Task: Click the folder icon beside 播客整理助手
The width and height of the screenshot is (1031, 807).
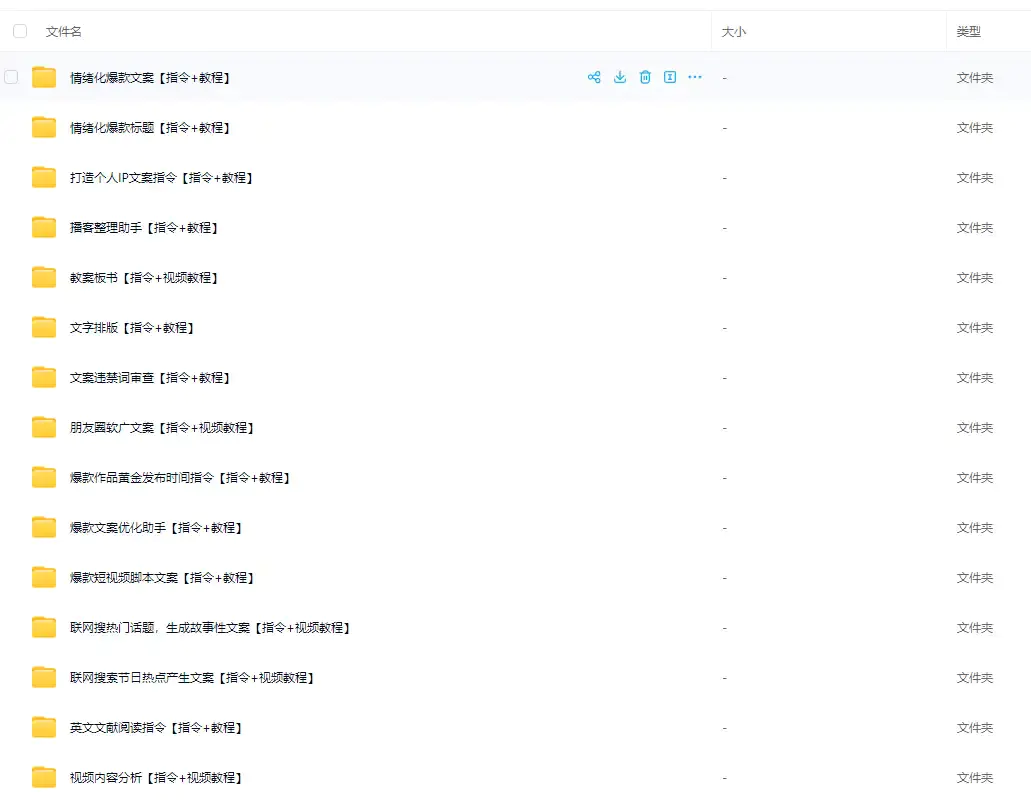Action: 44,227
